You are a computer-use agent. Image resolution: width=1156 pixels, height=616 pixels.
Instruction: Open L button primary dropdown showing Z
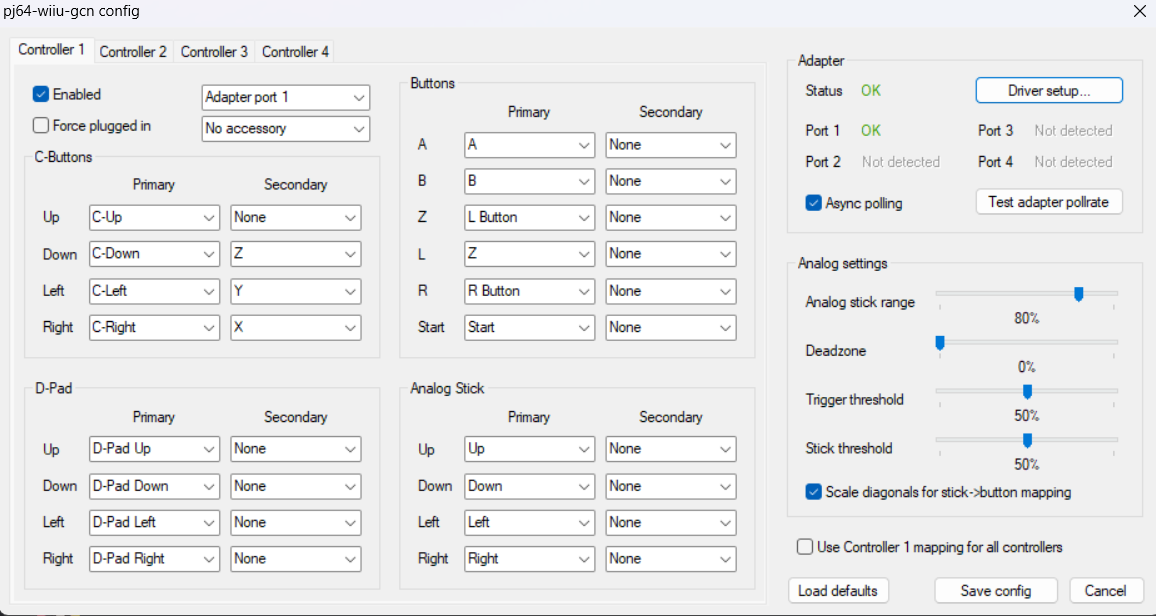(529, 253)
